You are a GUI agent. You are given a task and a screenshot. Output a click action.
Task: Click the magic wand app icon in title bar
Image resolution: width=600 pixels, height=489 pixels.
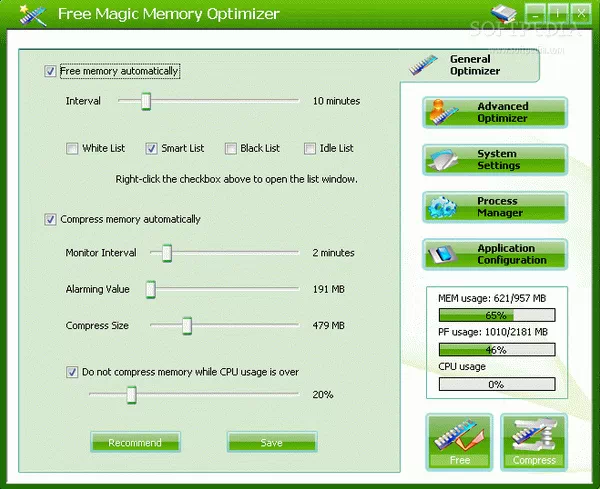coord(33,15)
